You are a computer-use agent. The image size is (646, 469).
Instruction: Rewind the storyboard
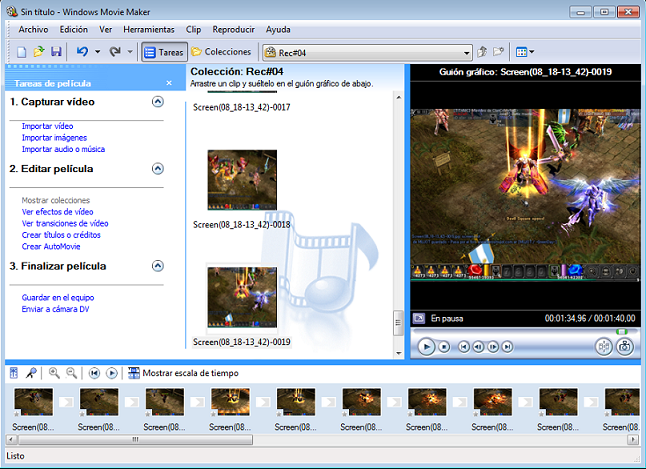(94, 373)
